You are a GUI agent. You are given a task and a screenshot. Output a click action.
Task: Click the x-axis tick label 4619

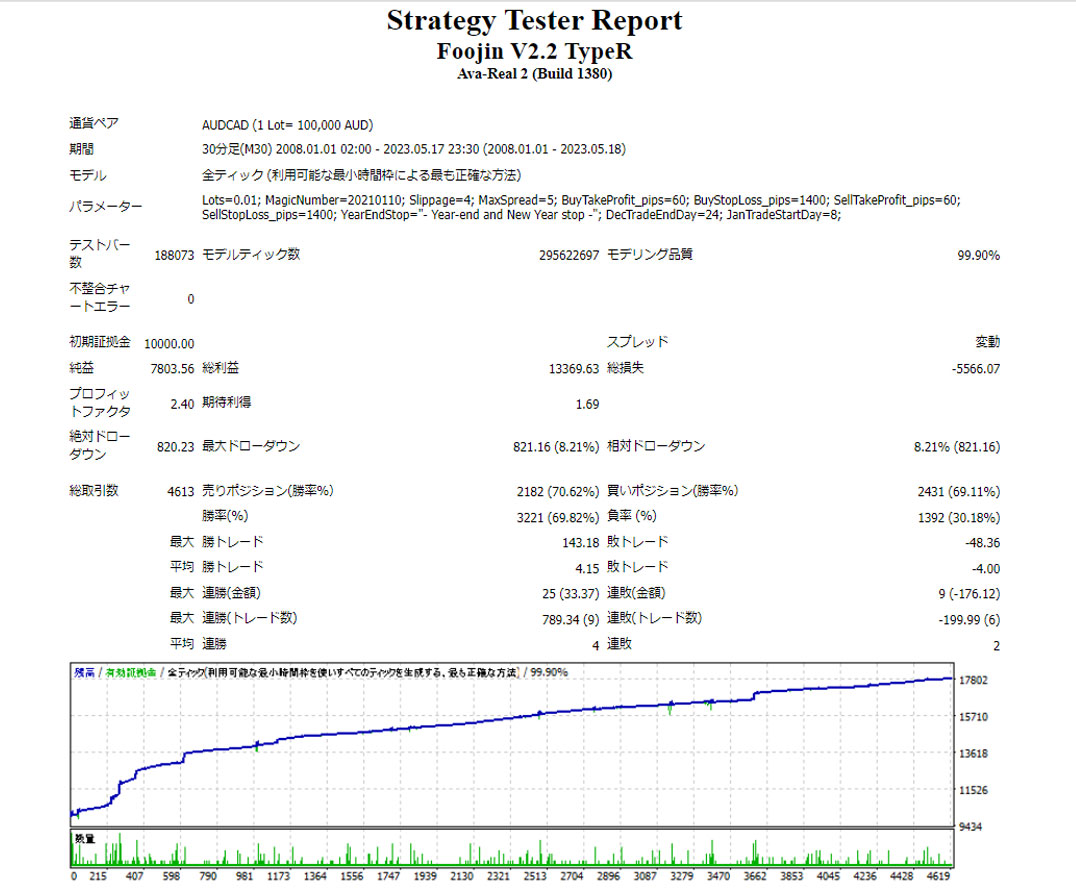coord(938,876)
